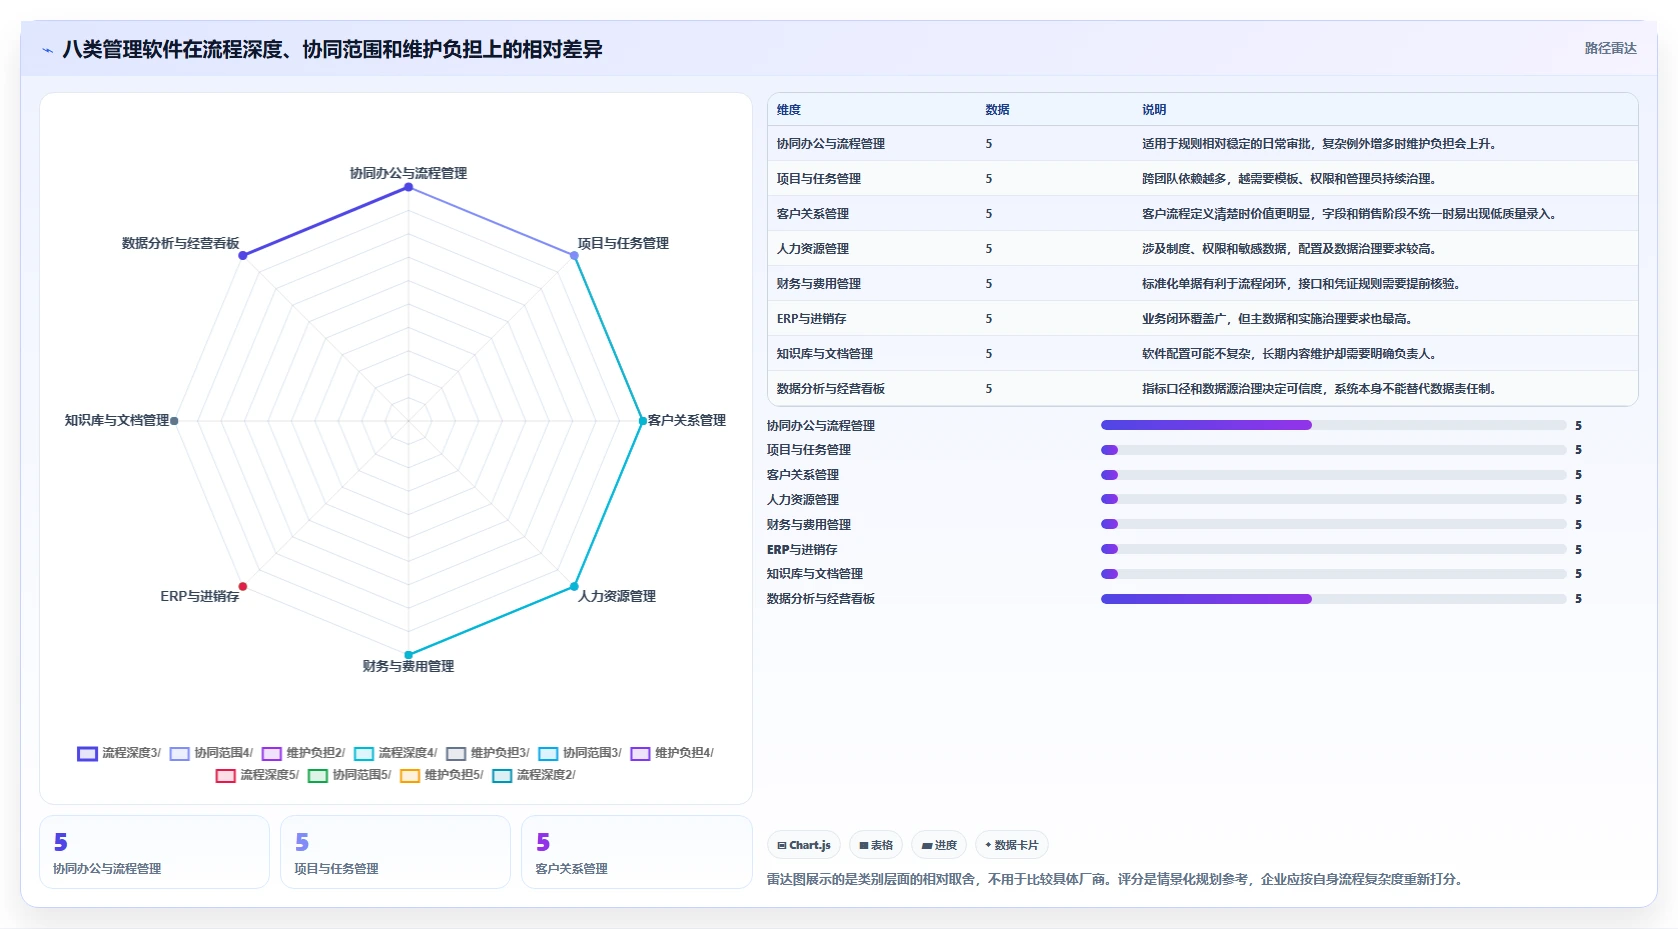The image size is (1678, 929).
Task: Toggle the 流程深度4 legend dataset
Action: pyautogui.click(x=395, y=753)
